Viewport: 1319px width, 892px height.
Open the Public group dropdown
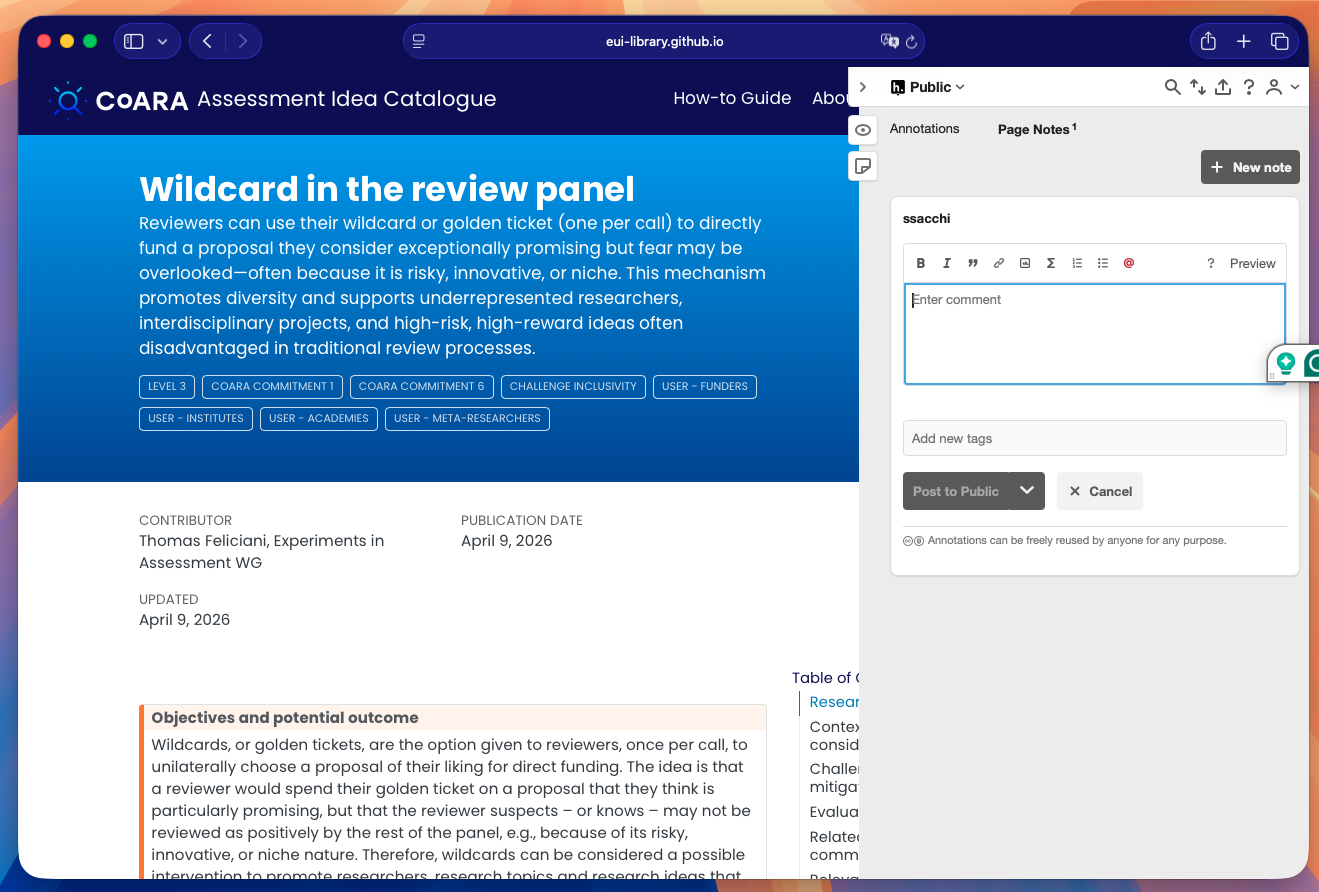(x=929, y=87)
